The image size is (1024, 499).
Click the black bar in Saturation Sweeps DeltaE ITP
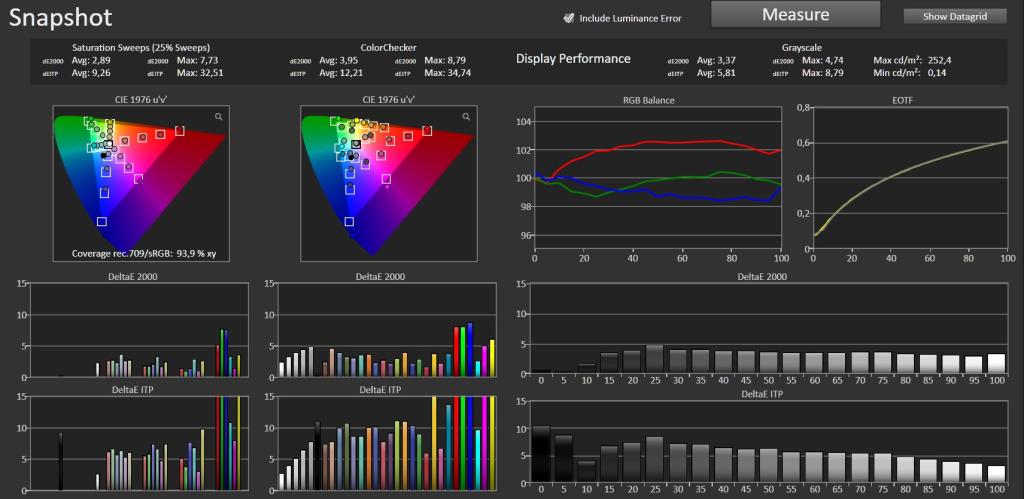[x=60, y=461]
